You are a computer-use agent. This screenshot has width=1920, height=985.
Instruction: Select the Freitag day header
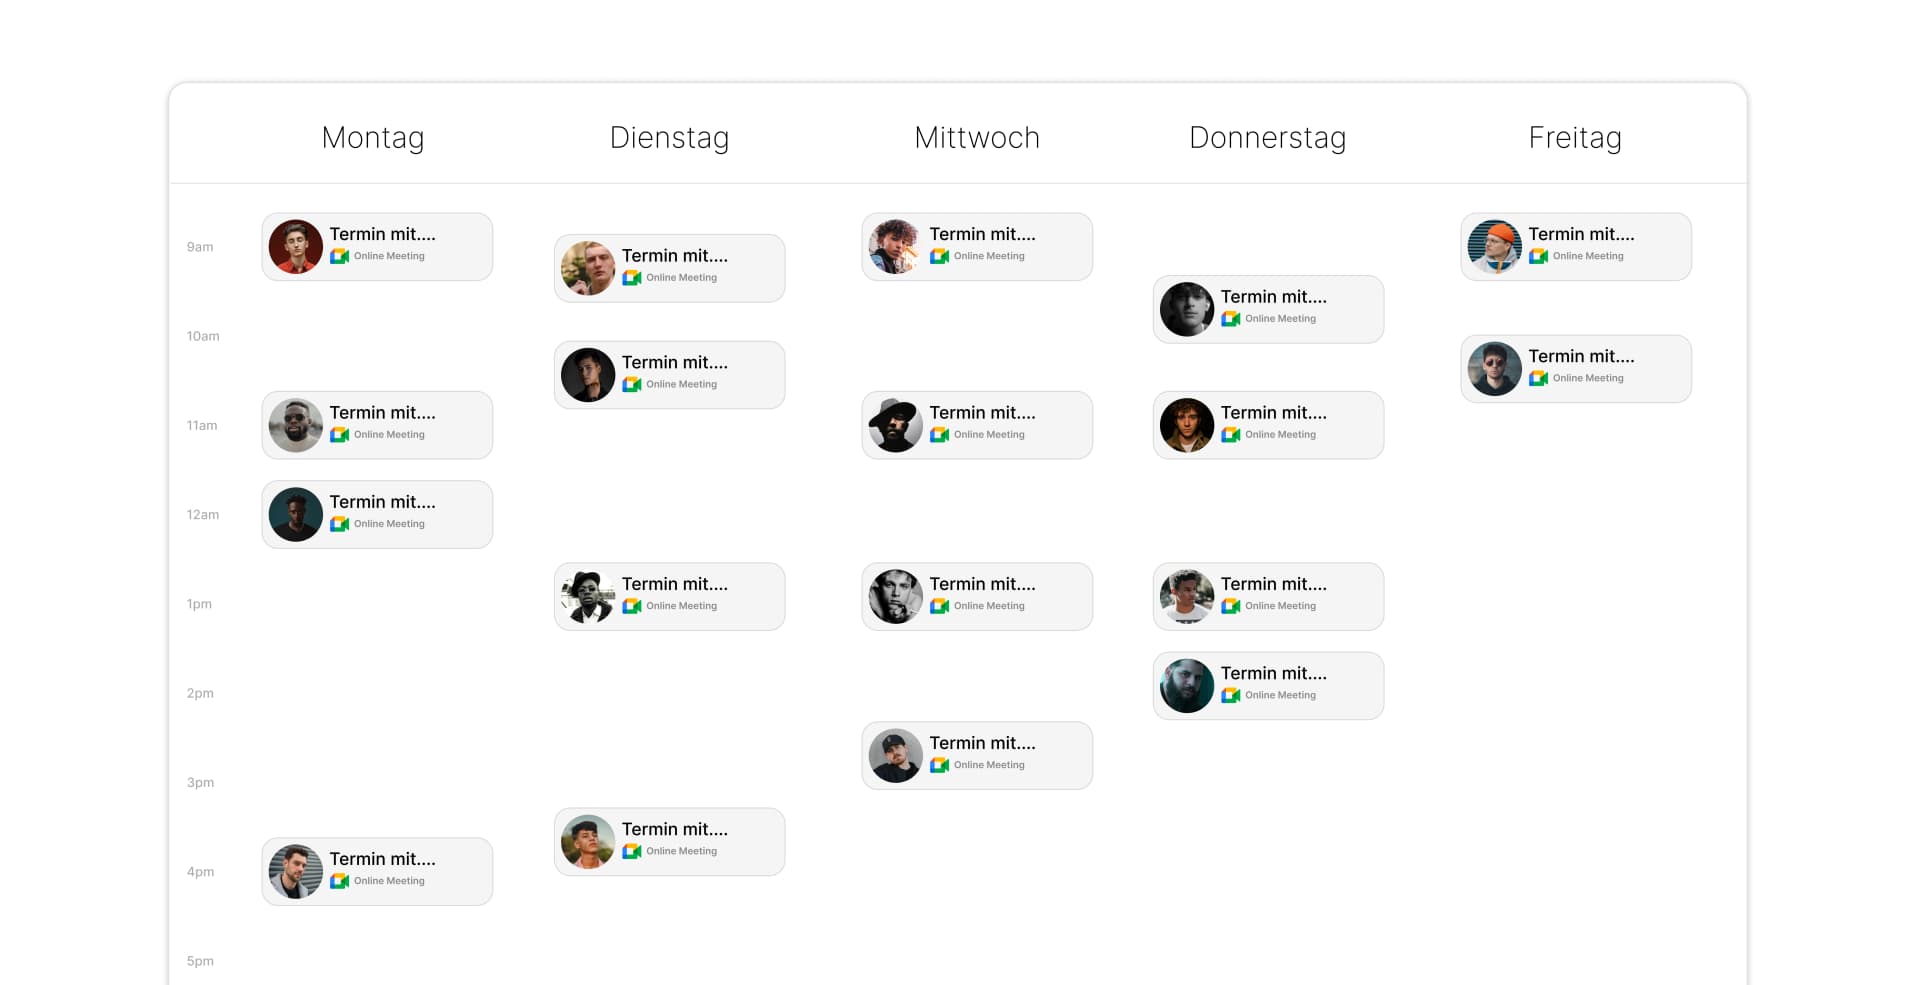(x=1574, y=138)
